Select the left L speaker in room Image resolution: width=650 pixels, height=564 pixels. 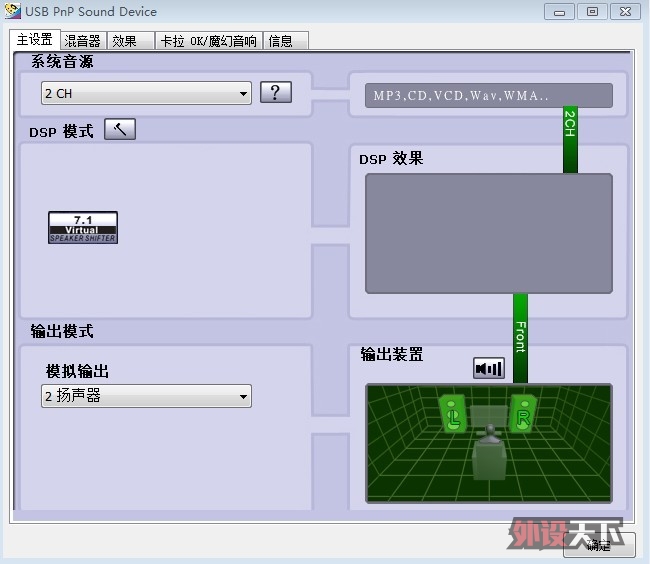(453, 413)
